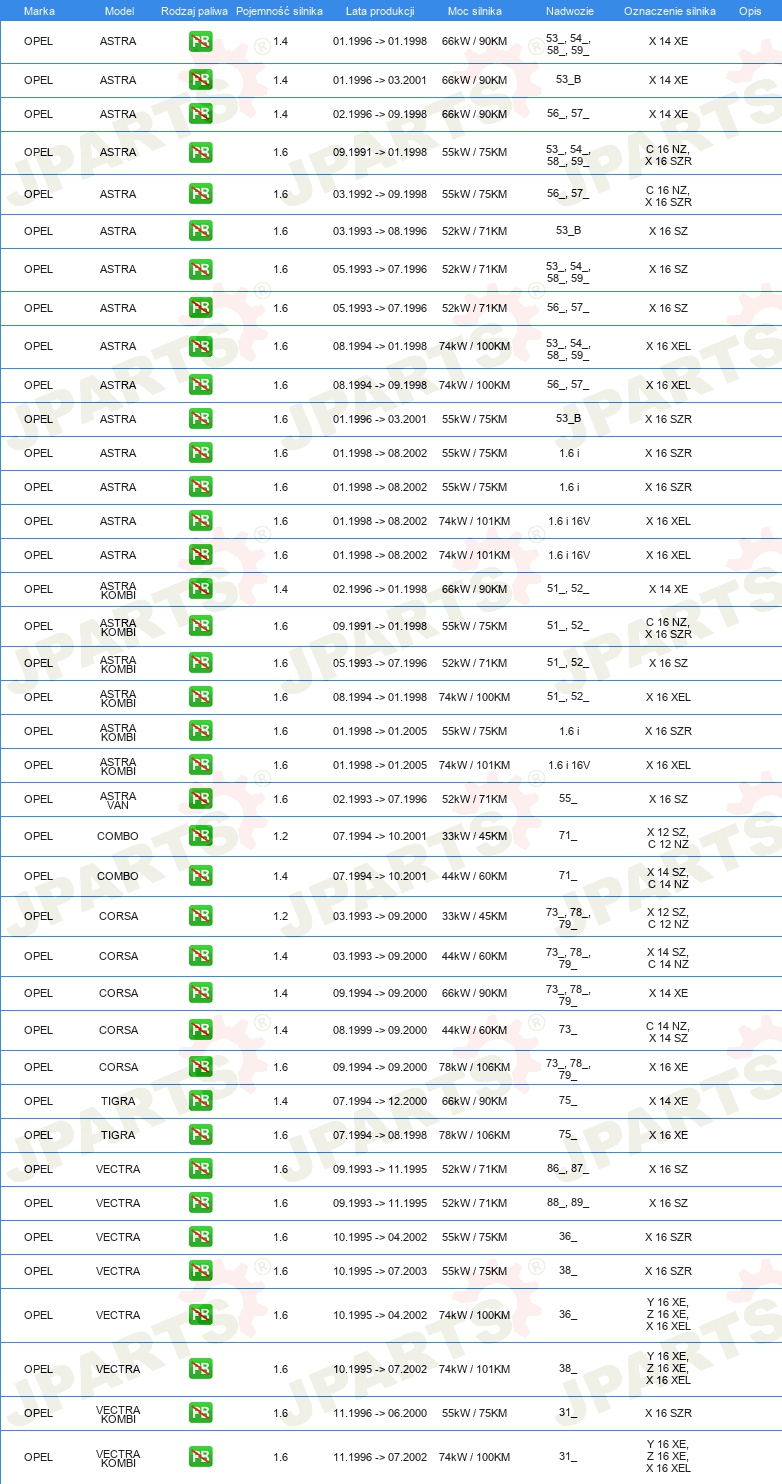Click the fuel icon in the Tigra 1.4 row
Viewport: 782px width, 1484px height.
tap(201, 1101)
